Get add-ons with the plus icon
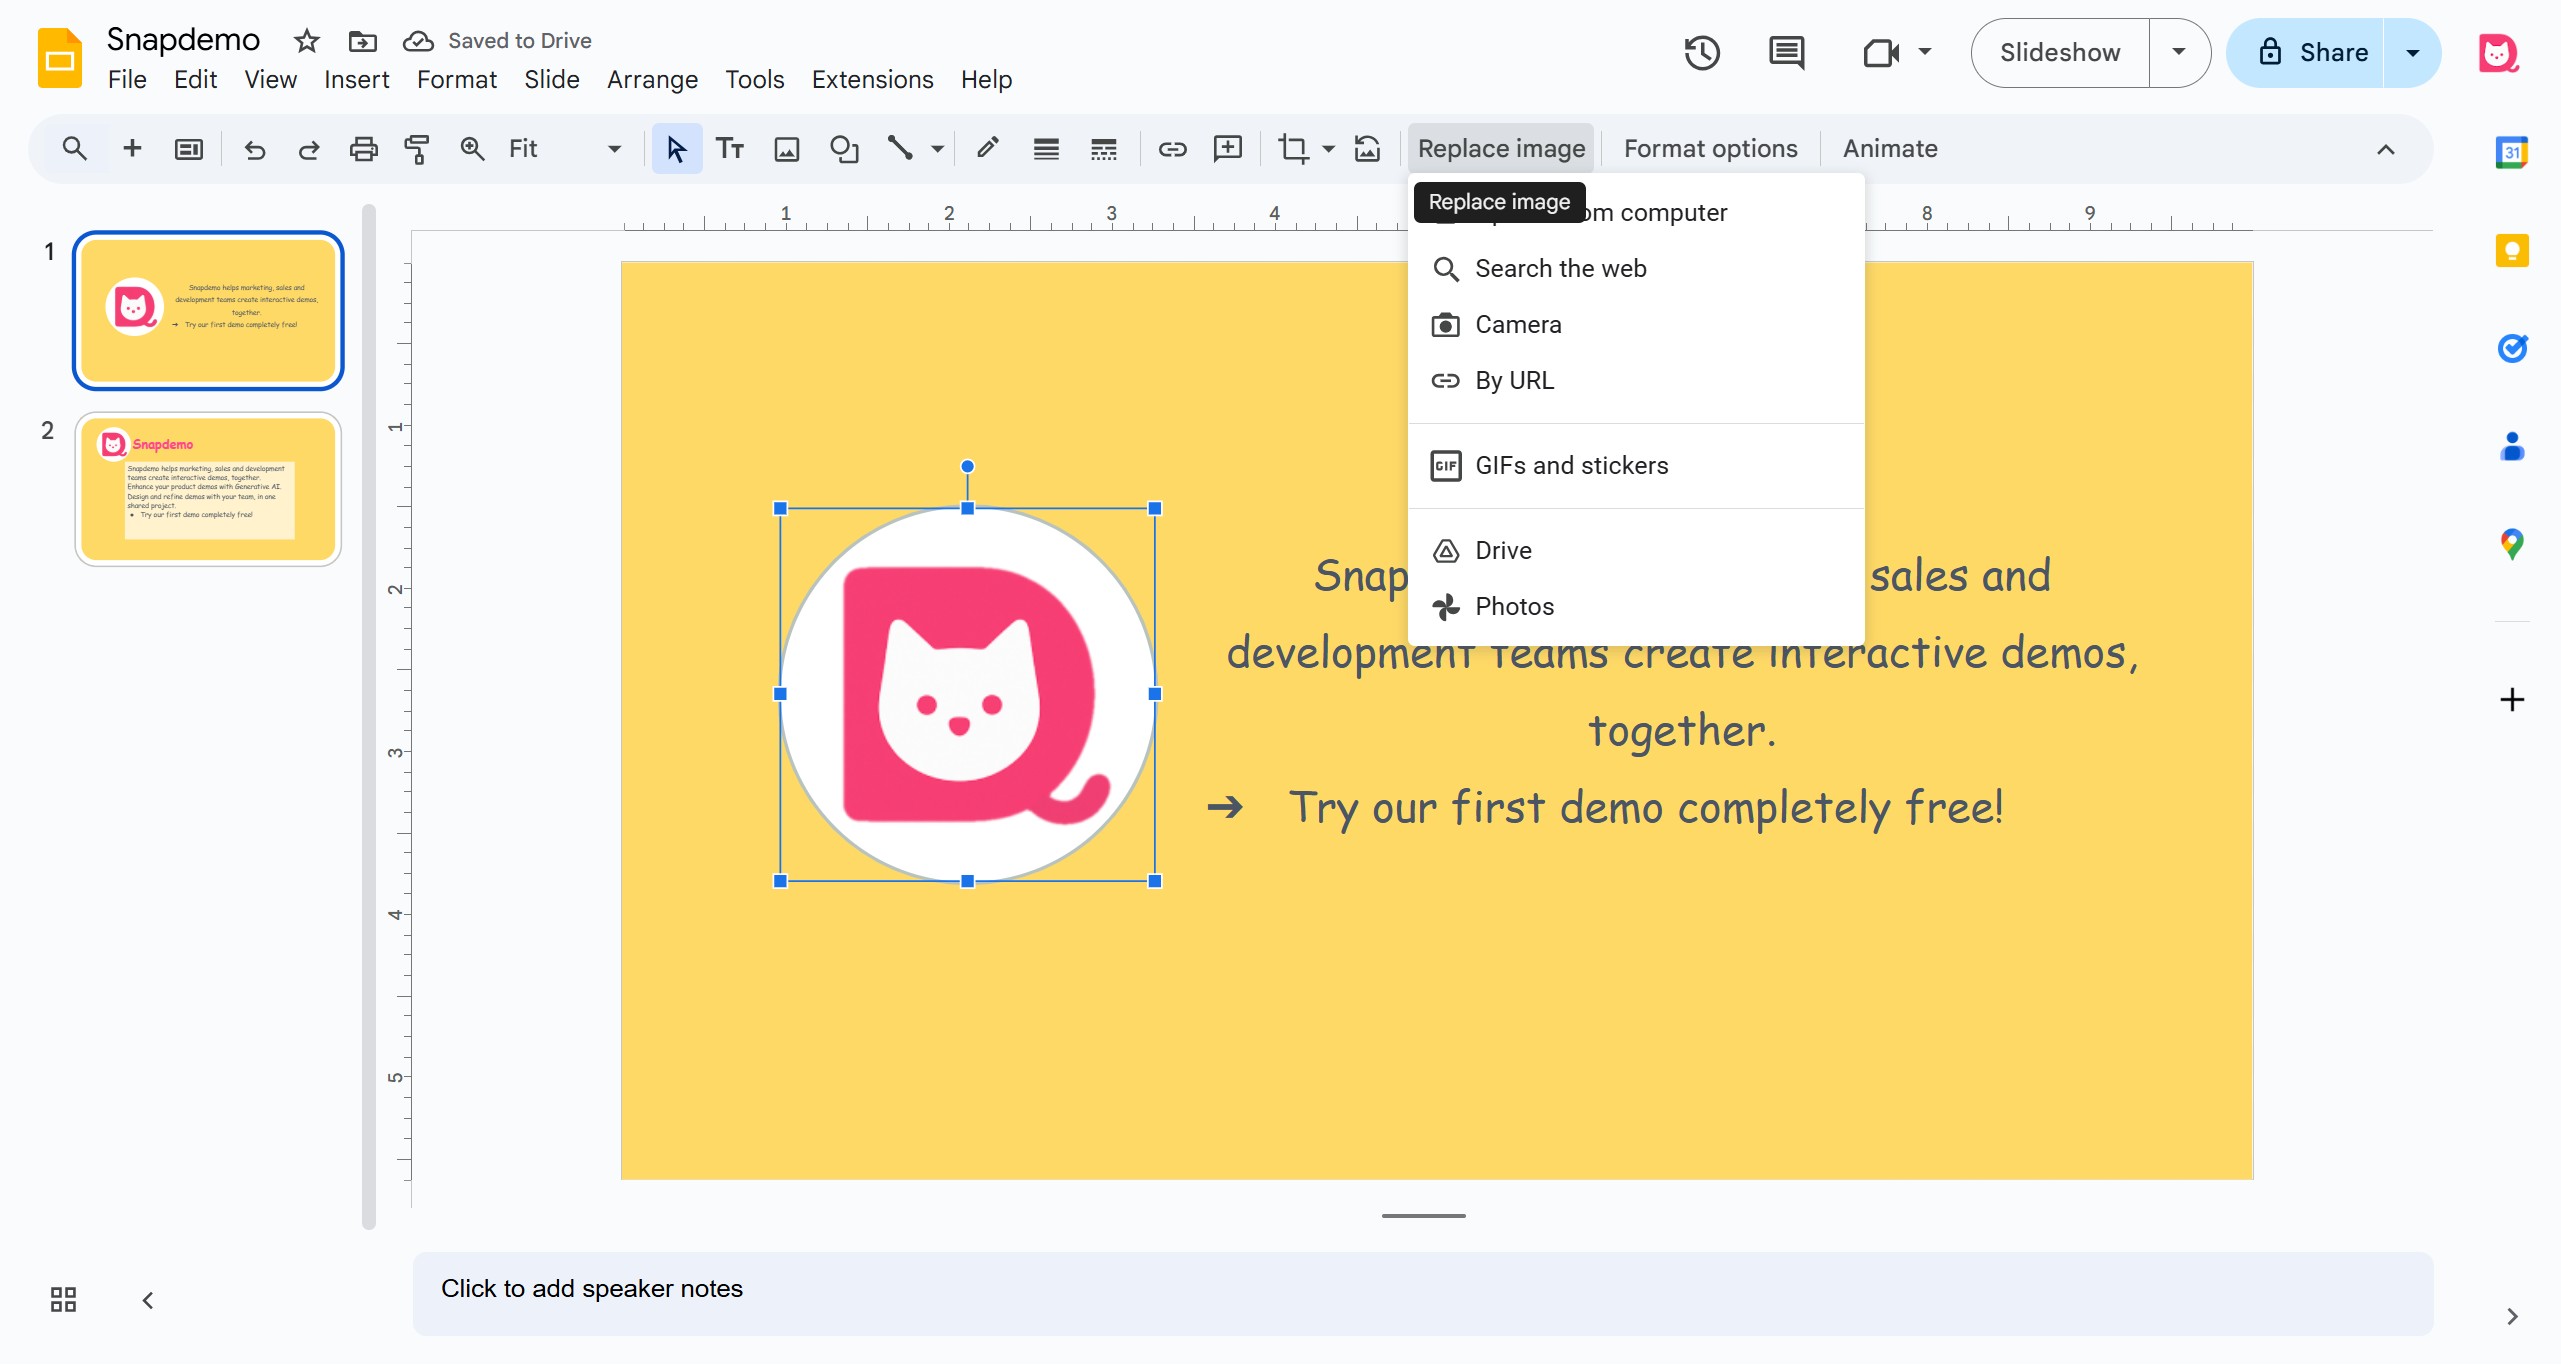 [2512, 699]
